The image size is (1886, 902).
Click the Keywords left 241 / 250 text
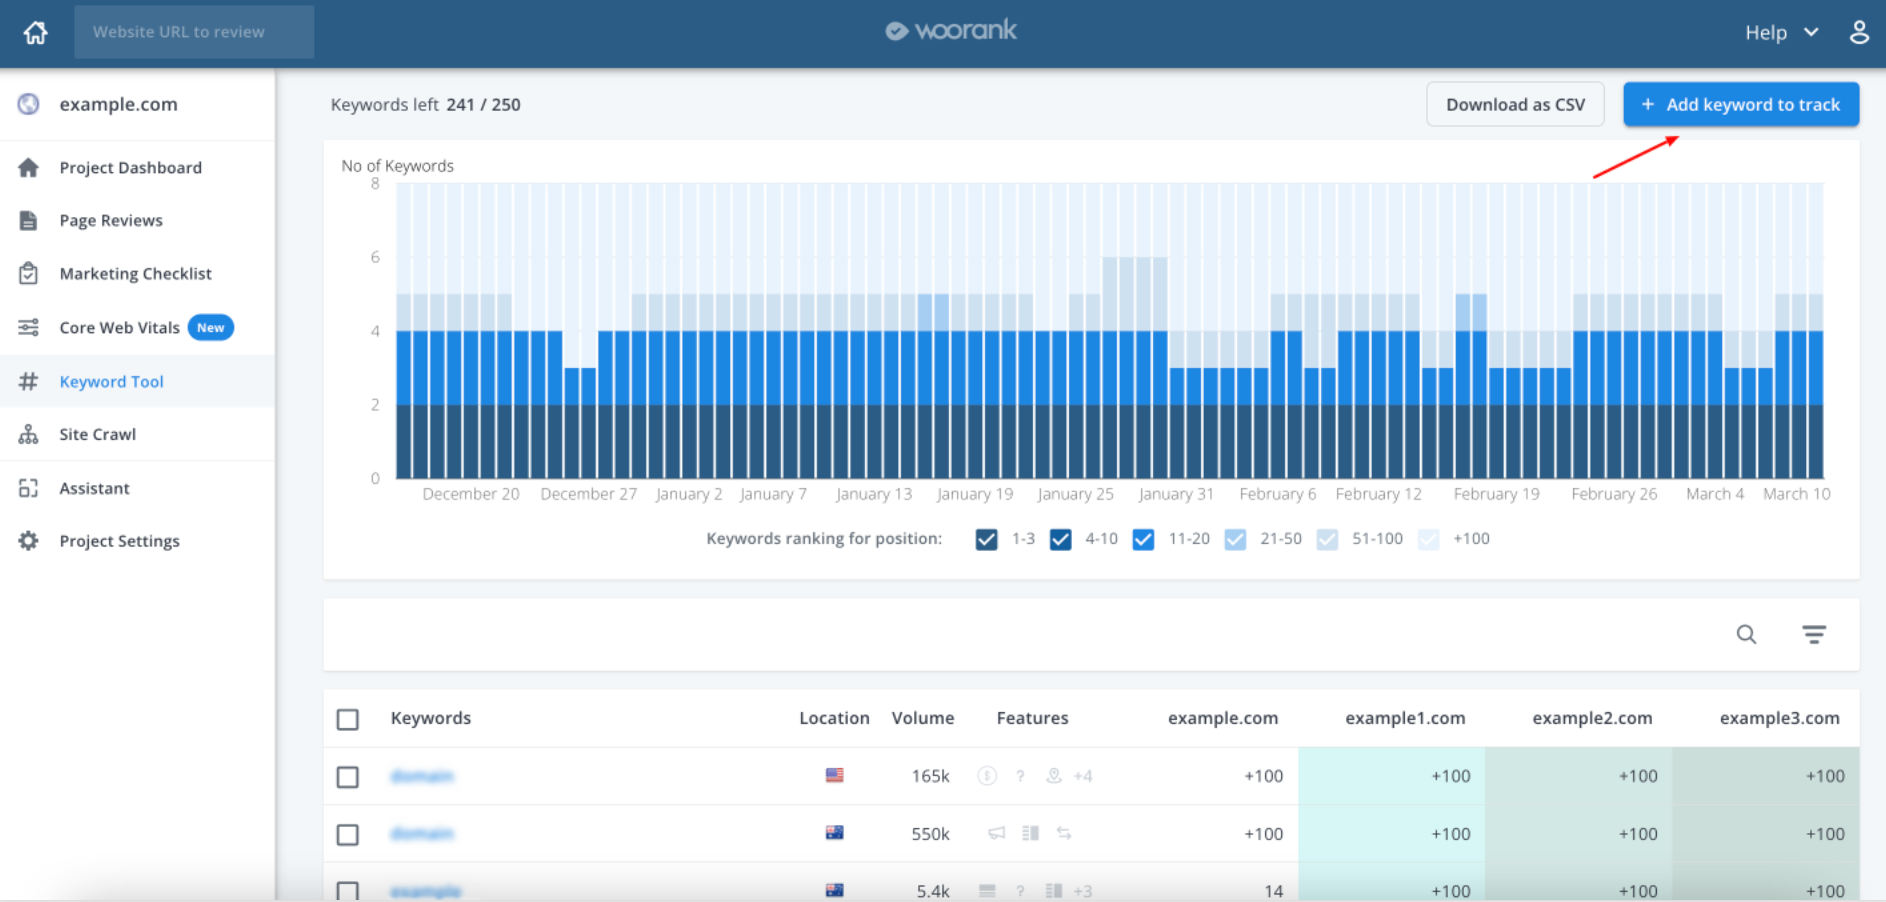click(425, 104)
